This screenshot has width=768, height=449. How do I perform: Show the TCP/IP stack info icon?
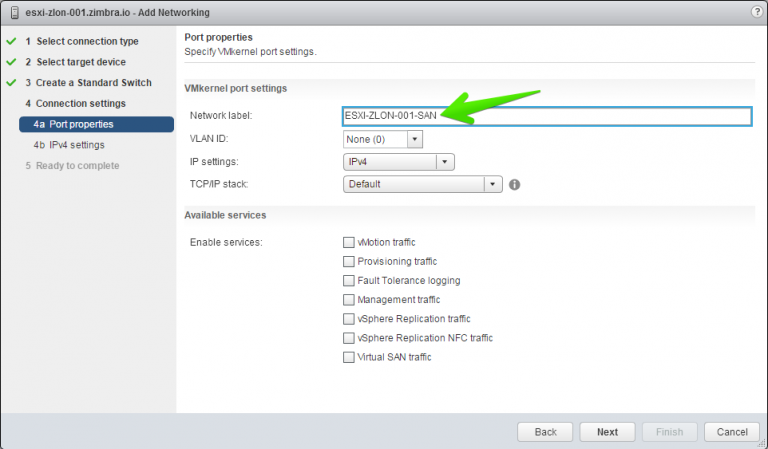tap(514, 185)
